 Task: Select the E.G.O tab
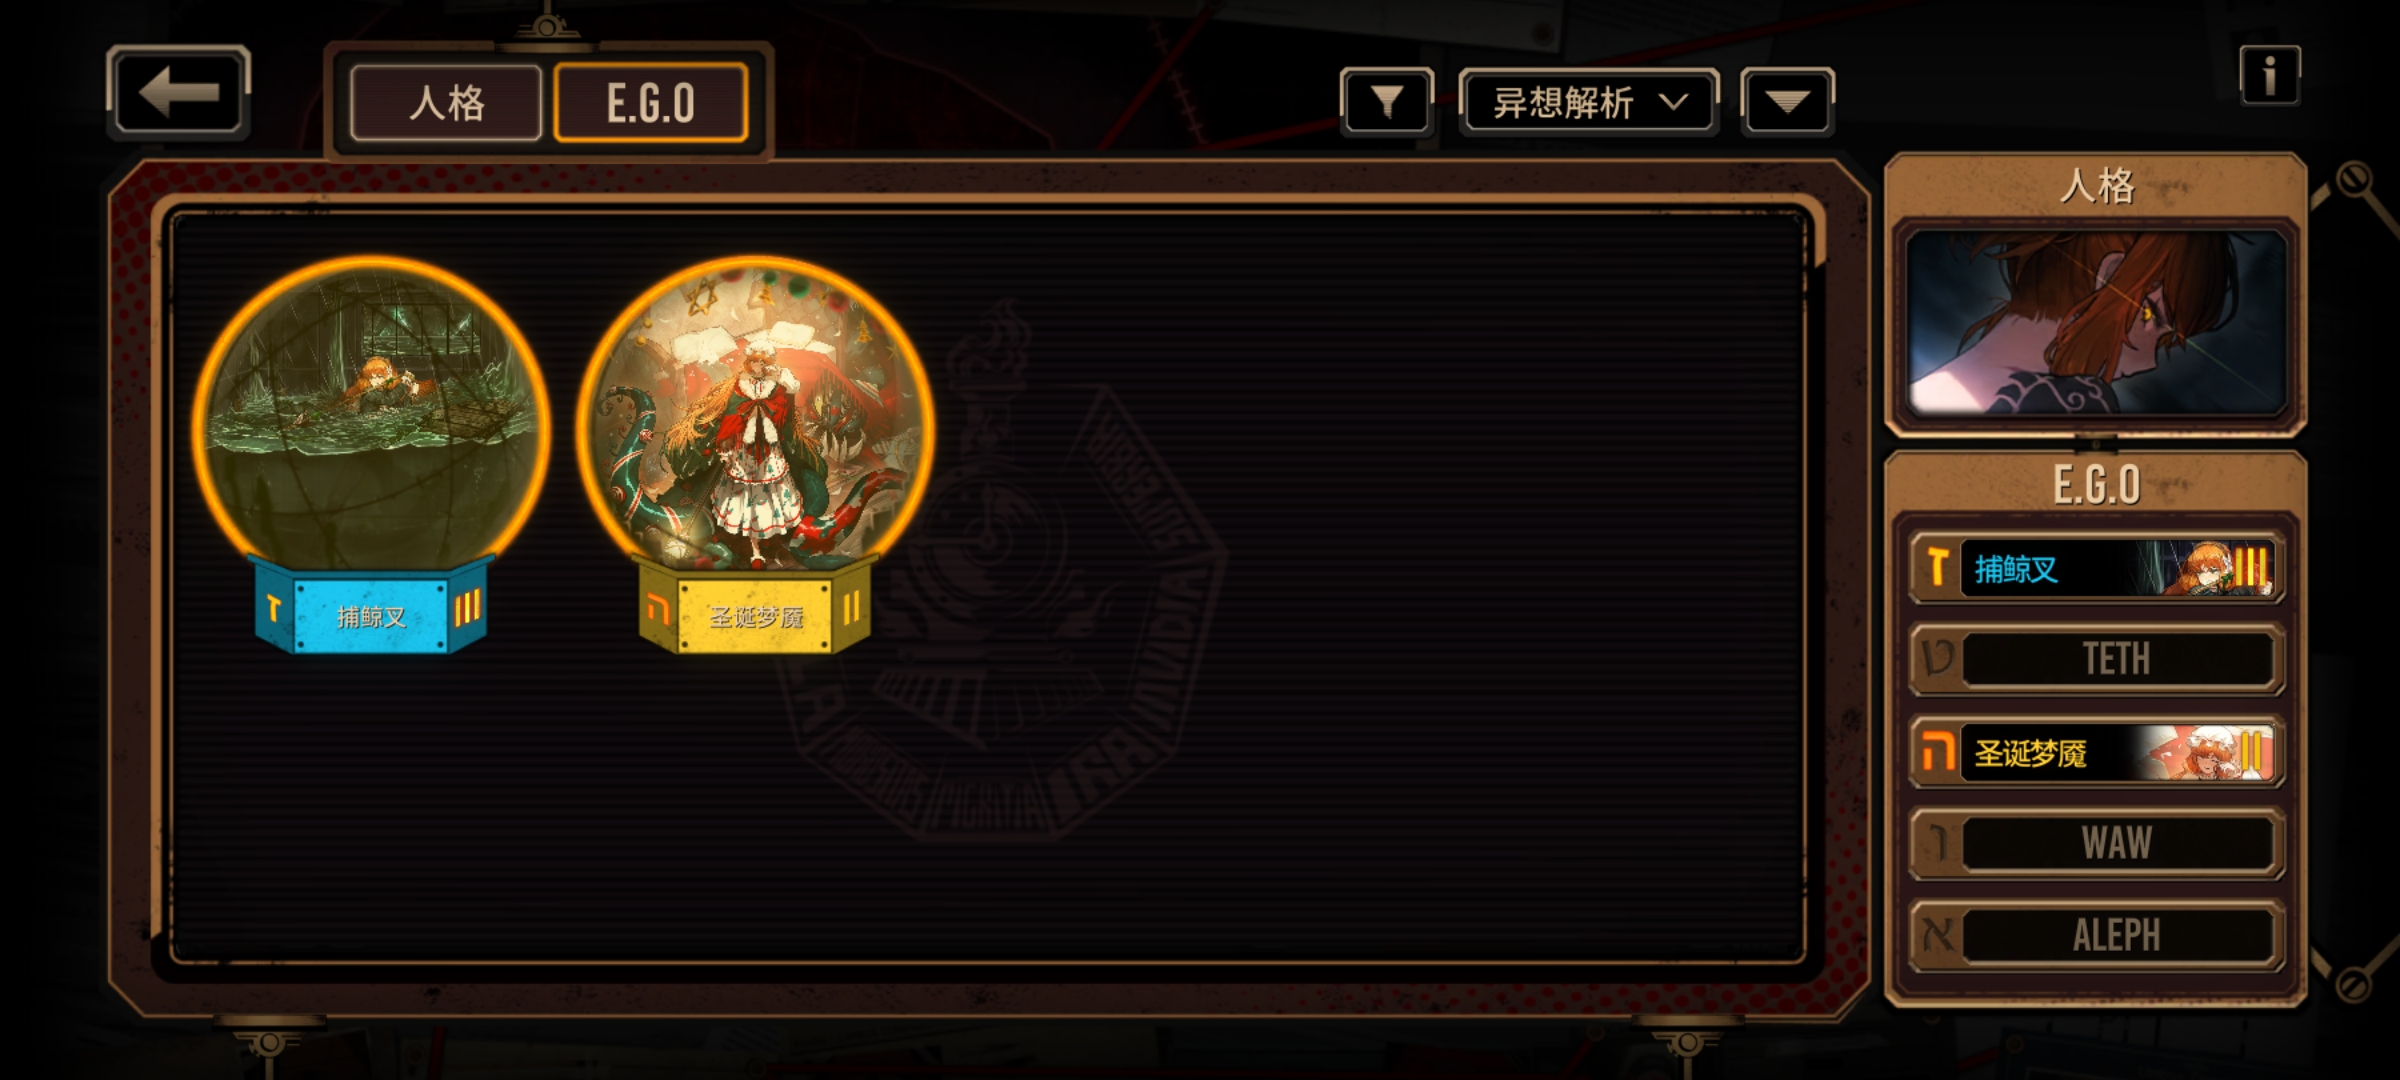pos(651,102)
